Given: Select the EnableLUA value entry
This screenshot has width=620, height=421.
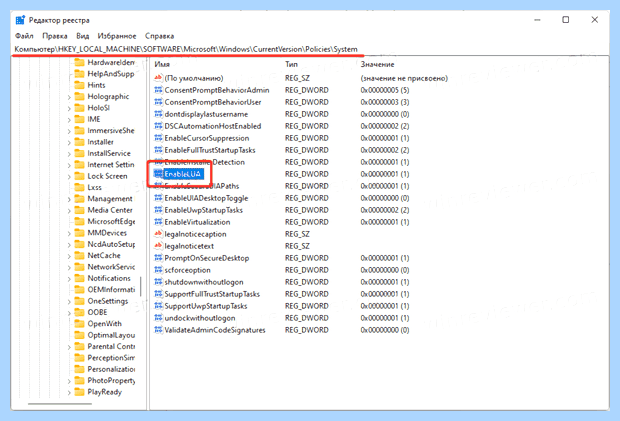Looking at the screenshot, I should coord(182,174).
